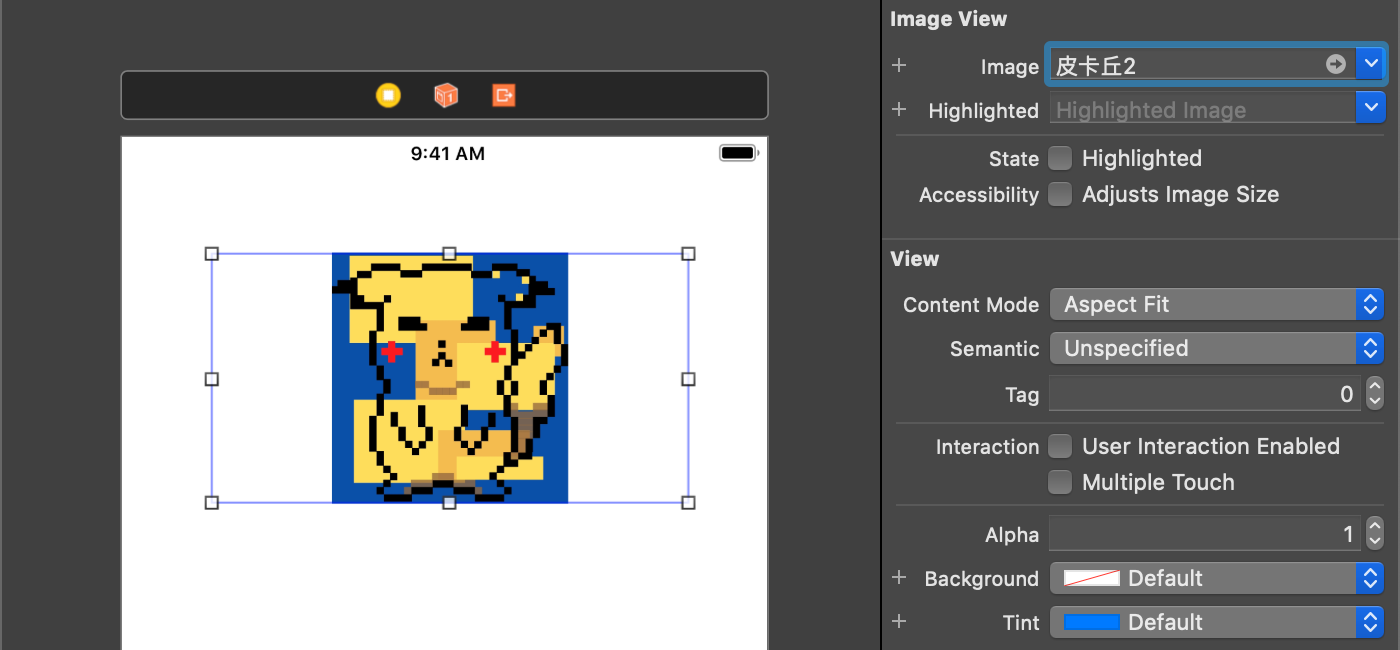Image resolution: width=1400 pixels, height=650 pixels.
Task: Open the Highlighted Image dropdown
Action: pos(1372,107)
